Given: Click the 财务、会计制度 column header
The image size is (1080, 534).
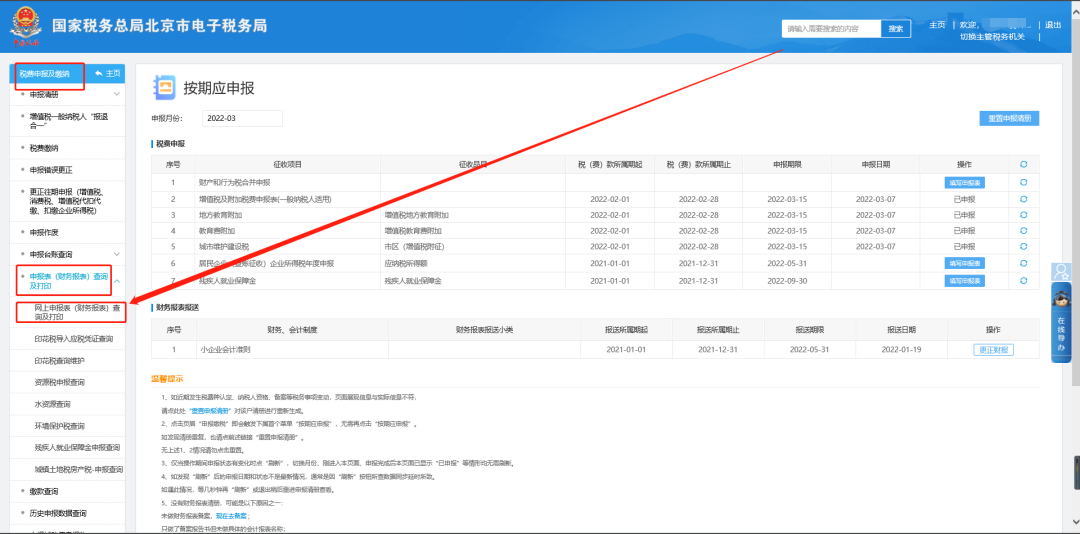Looking at the screenshot, I should click(292, 329).
